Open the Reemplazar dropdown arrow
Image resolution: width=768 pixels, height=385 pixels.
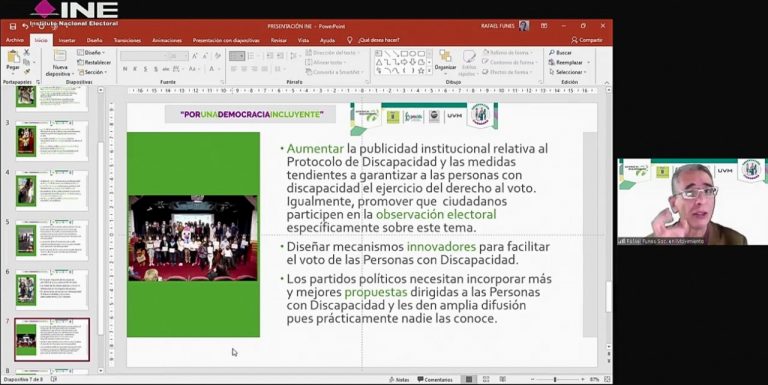click(589, 62)
